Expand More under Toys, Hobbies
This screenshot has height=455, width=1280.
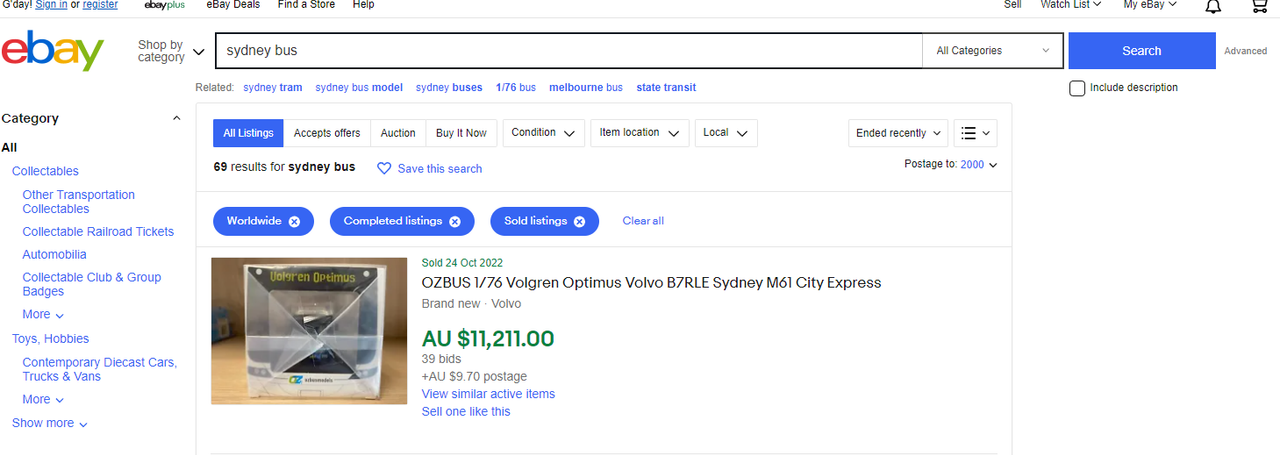43,400
